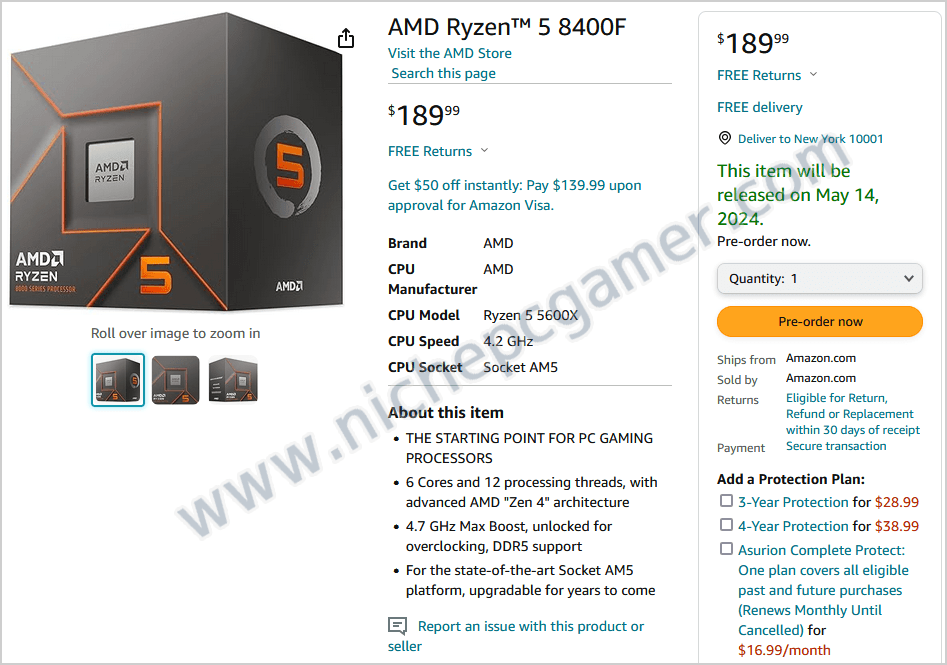Check the 3-Year Protection plan box
The width and height of the screenshot is (947, 665).
[726, 501]
